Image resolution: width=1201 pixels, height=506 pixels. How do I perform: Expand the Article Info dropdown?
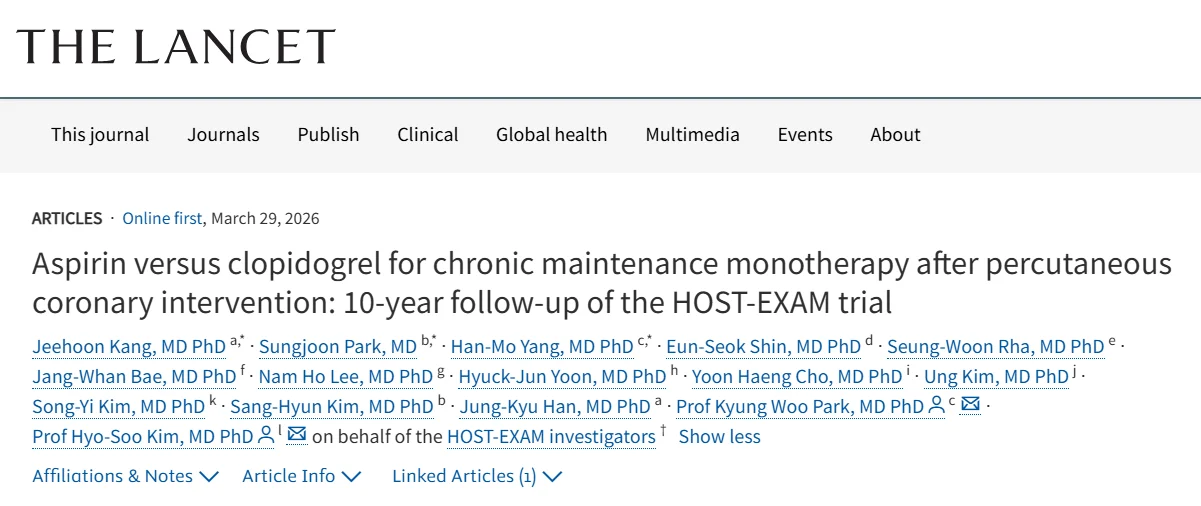[x=301, y=476]
